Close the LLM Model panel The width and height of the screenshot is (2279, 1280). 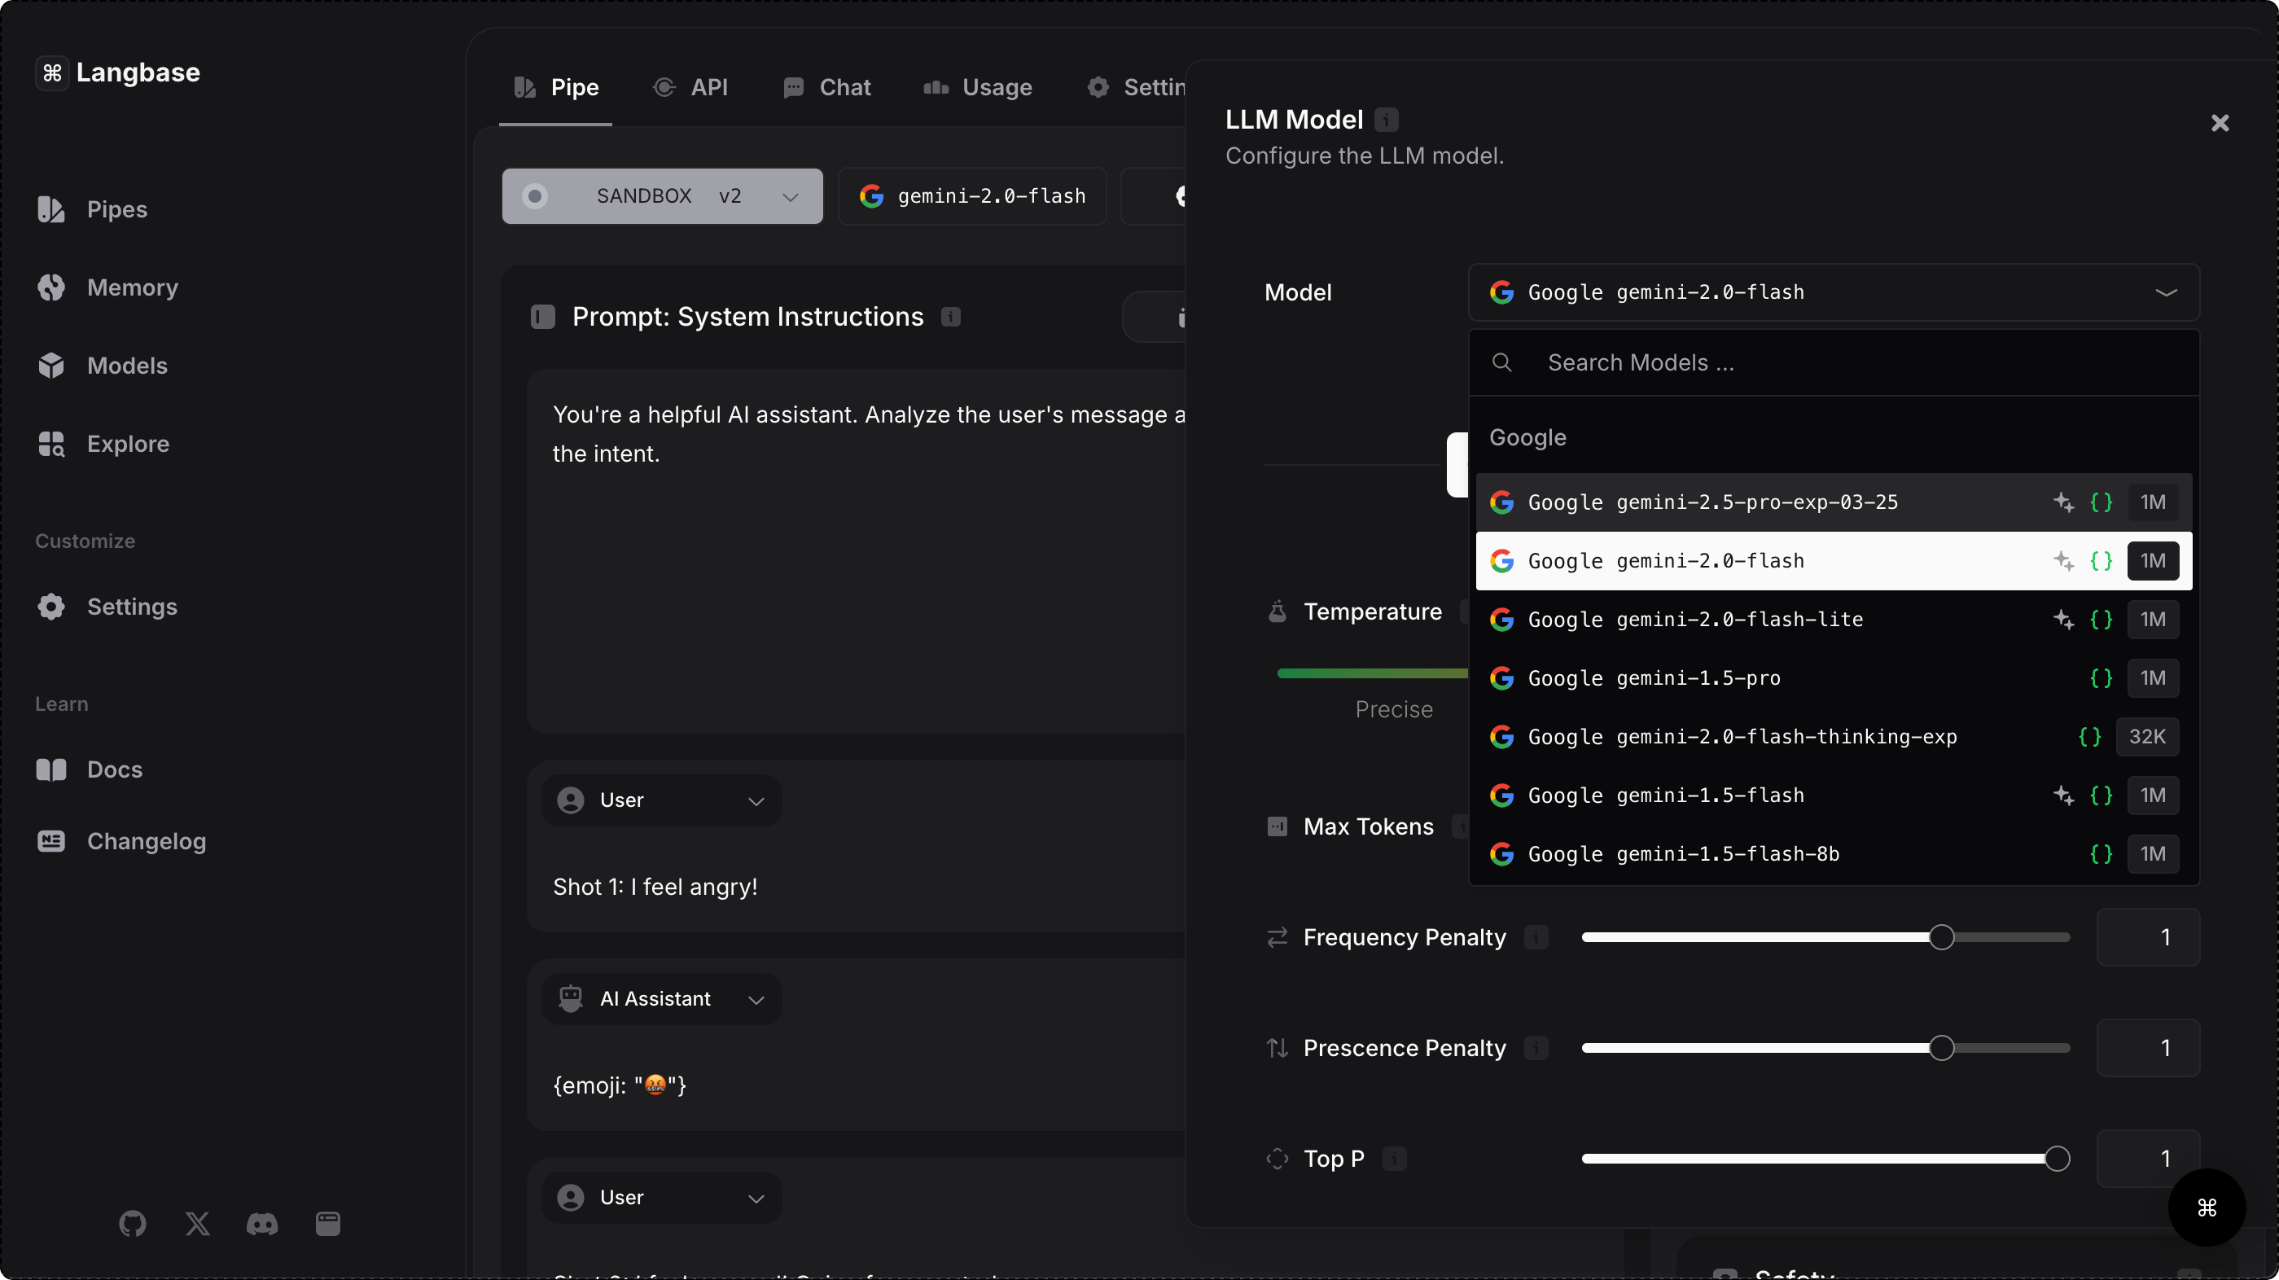pyautogui.click(x=2220, y=122)
